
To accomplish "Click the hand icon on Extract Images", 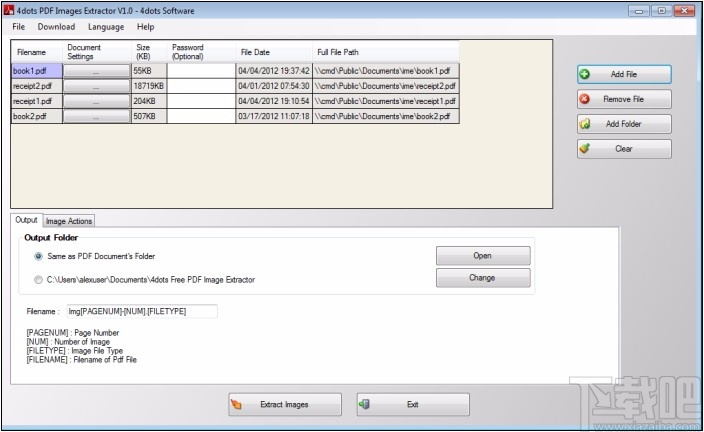I will click(x=236, y=405).
